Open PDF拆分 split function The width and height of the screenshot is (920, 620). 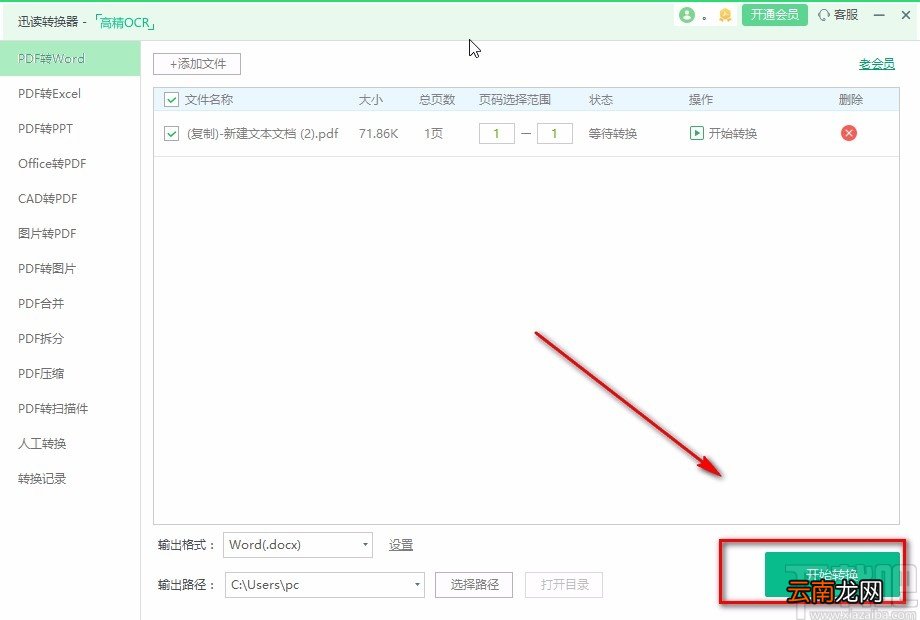click(x=70, y=338)
